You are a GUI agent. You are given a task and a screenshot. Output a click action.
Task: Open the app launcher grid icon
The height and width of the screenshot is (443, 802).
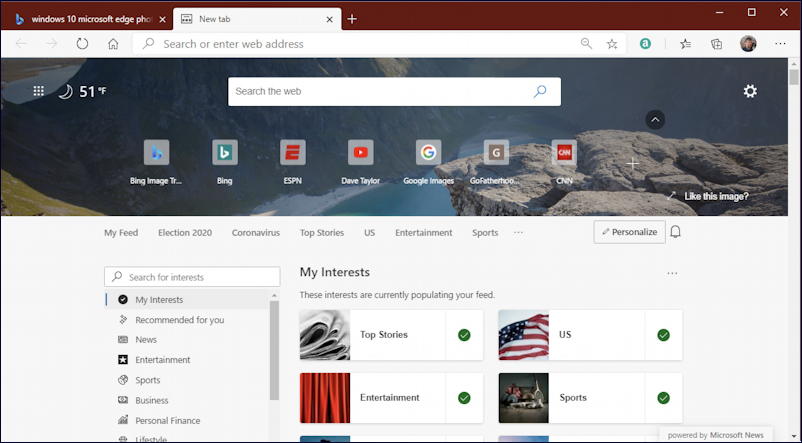[x=38, y=91]
